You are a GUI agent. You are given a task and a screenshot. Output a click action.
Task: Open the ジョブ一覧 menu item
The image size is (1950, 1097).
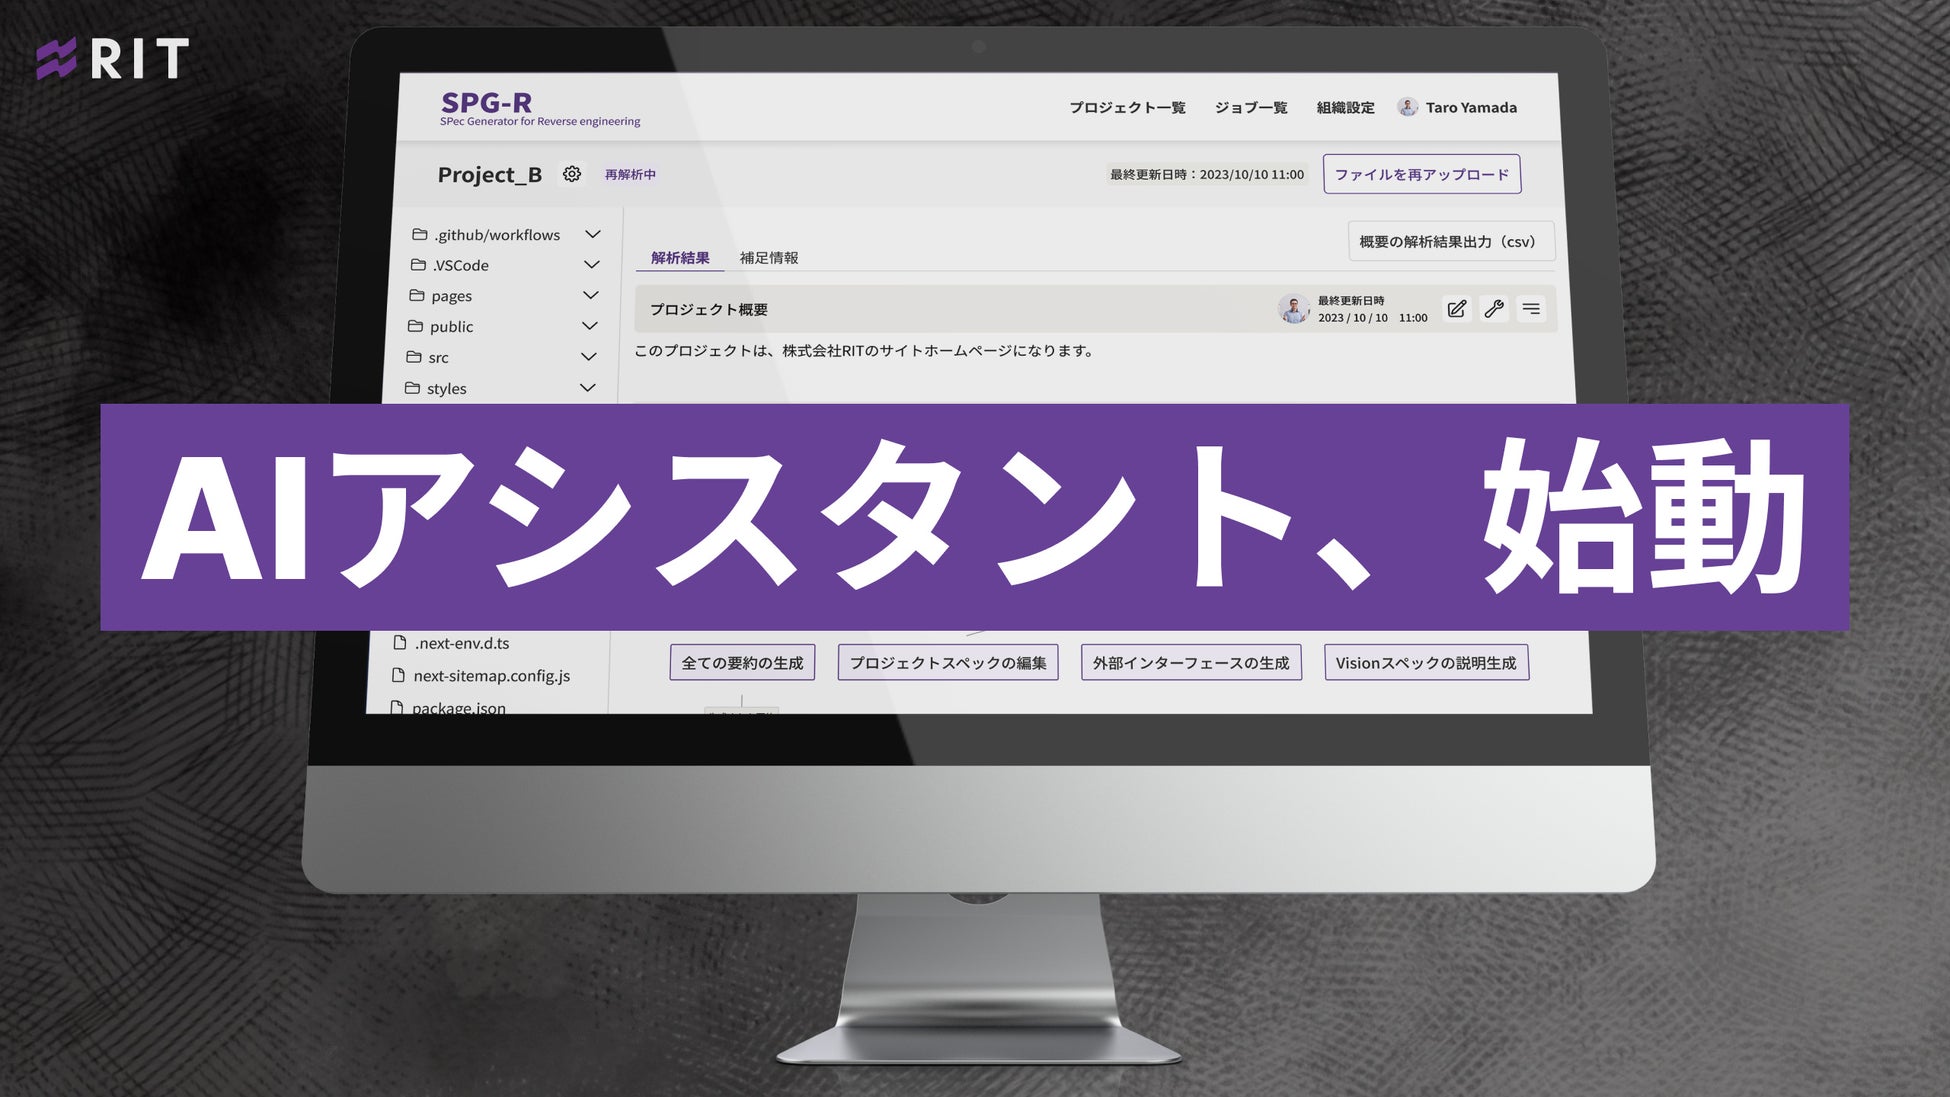pos(1251,108)
